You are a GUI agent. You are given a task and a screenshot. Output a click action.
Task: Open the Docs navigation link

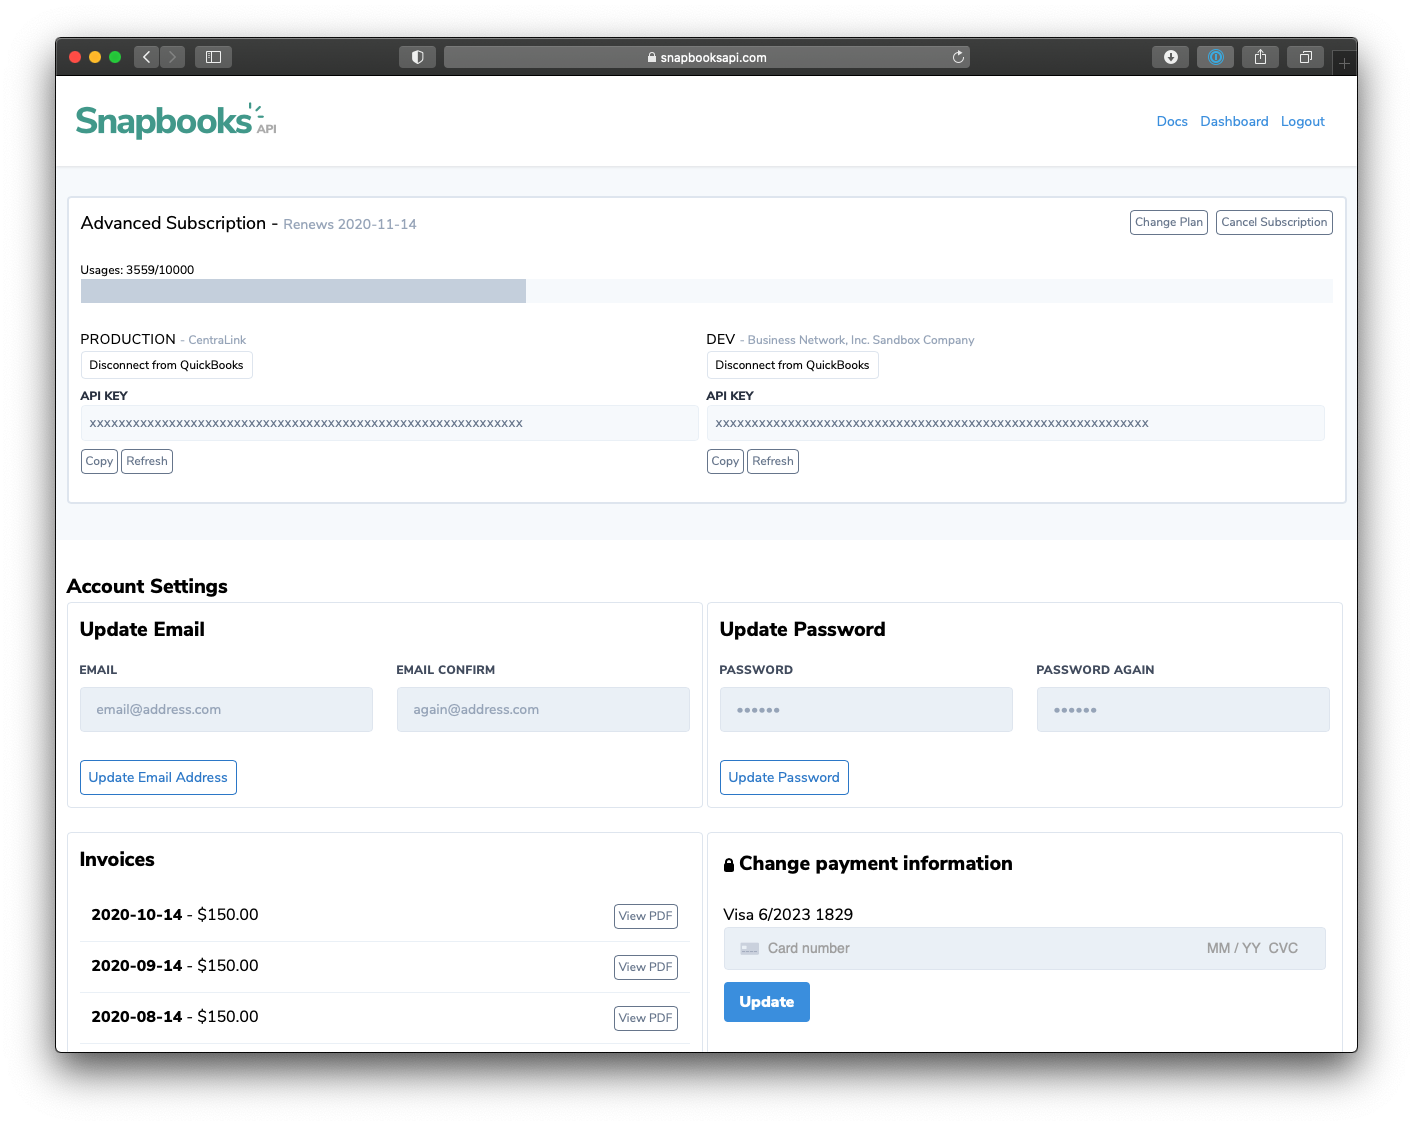click(x=1171, y=121)
